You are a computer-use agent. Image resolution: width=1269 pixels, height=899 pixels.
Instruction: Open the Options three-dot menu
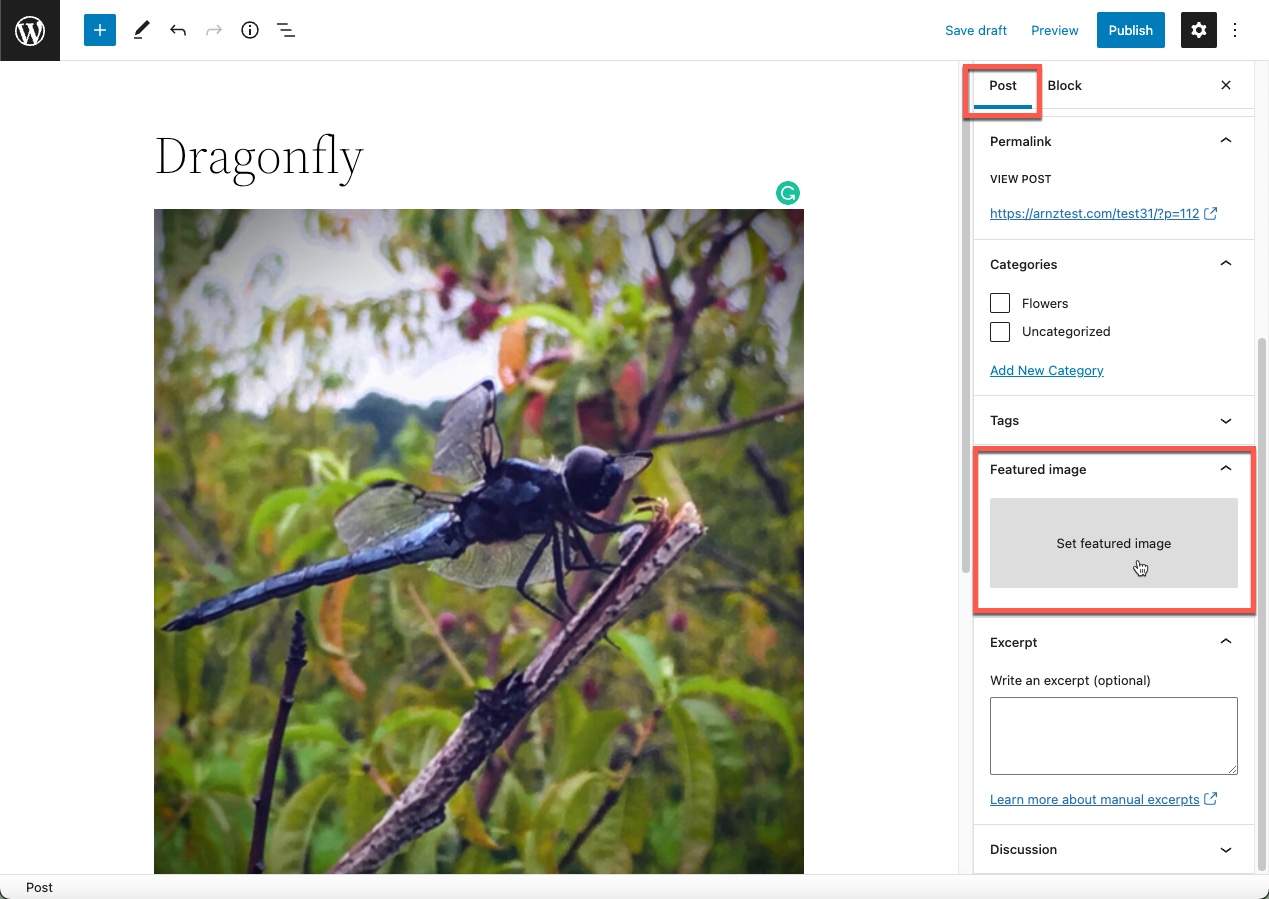click(1235, 30)
